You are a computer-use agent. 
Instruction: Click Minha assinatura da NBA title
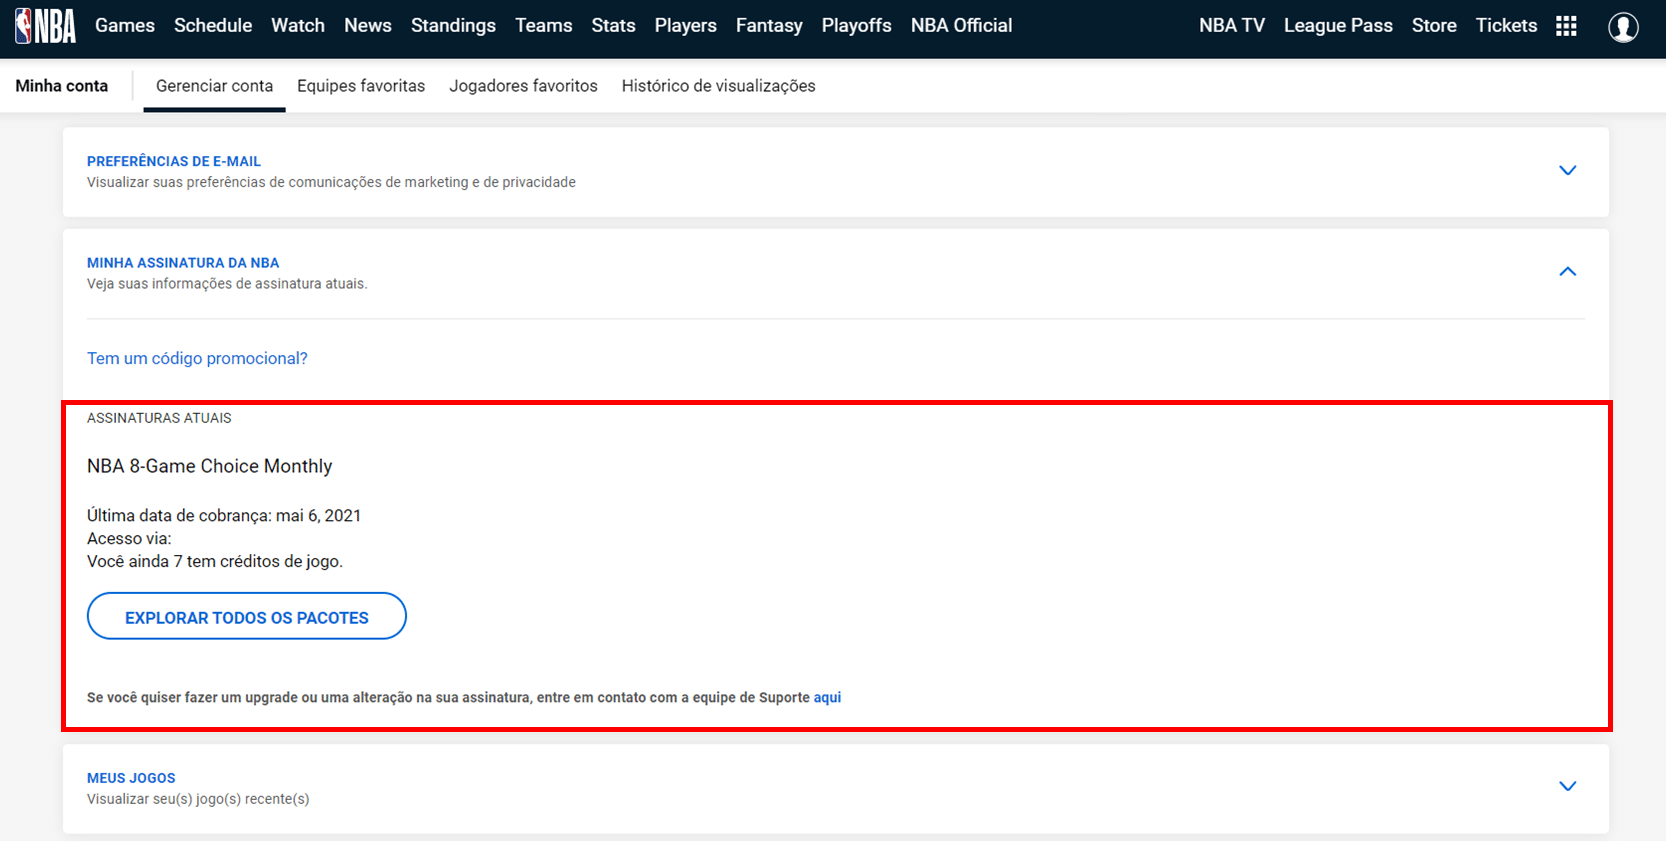point(183,263)
